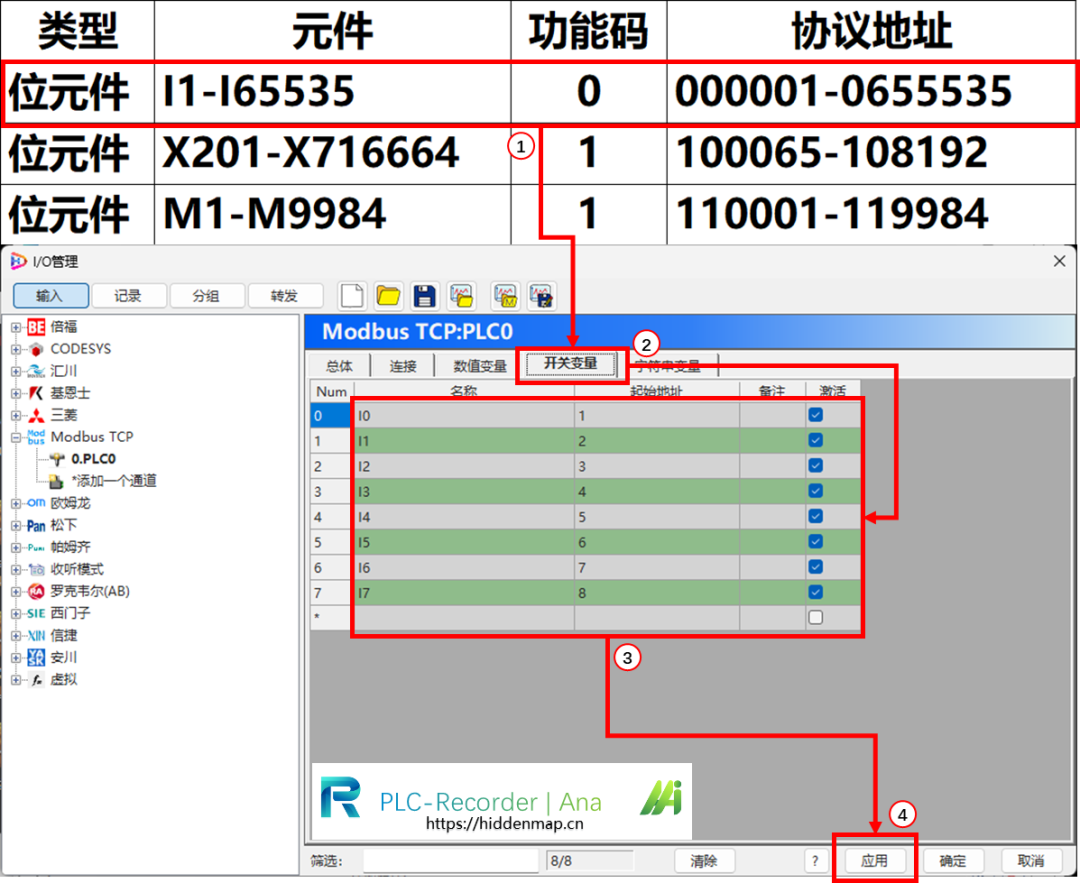The width and height of the screenshot is (1080, 883).
Task: Click the CODESYS red cube icon
Action: (x=36, y=349)
